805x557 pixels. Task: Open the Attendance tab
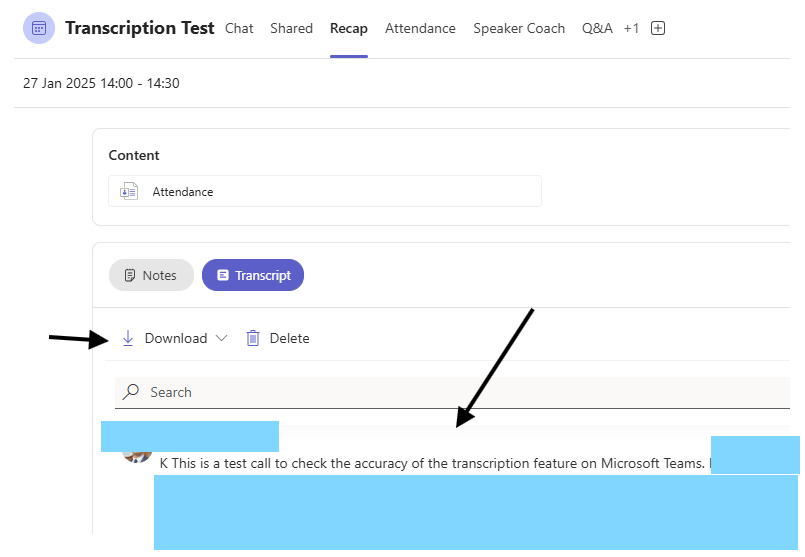tap(420, 28)
